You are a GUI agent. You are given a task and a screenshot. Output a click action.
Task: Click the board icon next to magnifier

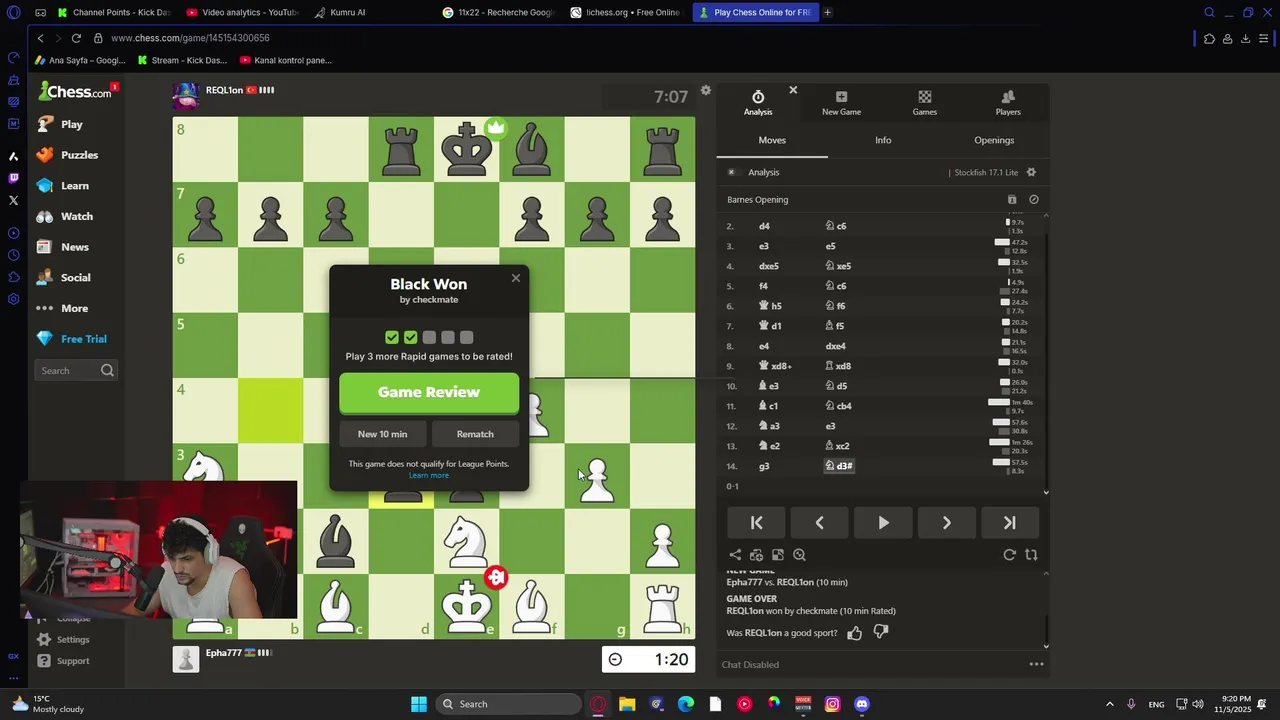coord(777,555)
